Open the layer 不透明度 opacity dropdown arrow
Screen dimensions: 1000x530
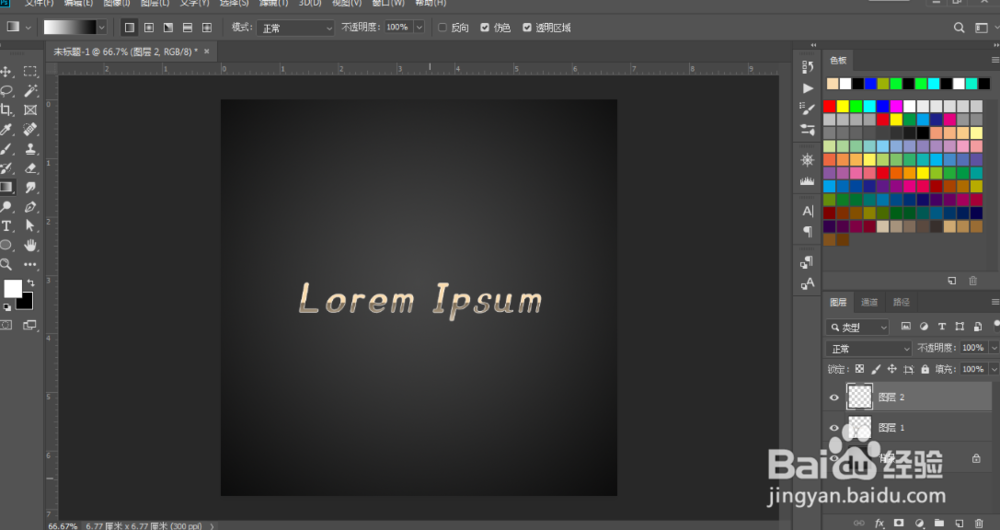point(994,348)
